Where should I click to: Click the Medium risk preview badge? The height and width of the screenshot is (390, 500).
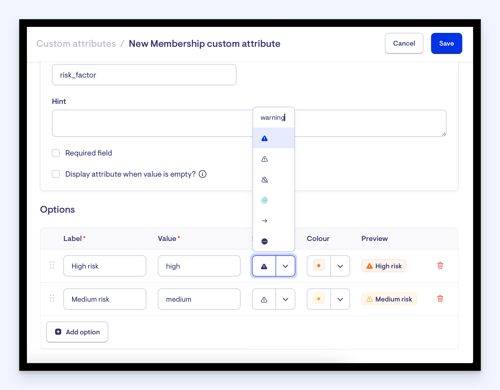coord(389,299)
